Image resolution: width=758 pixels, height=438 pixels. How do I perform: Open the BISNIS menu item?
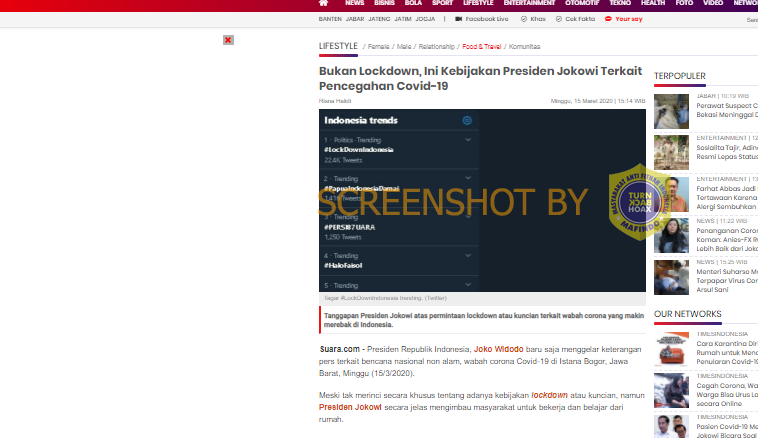click(x=384, y=3)
